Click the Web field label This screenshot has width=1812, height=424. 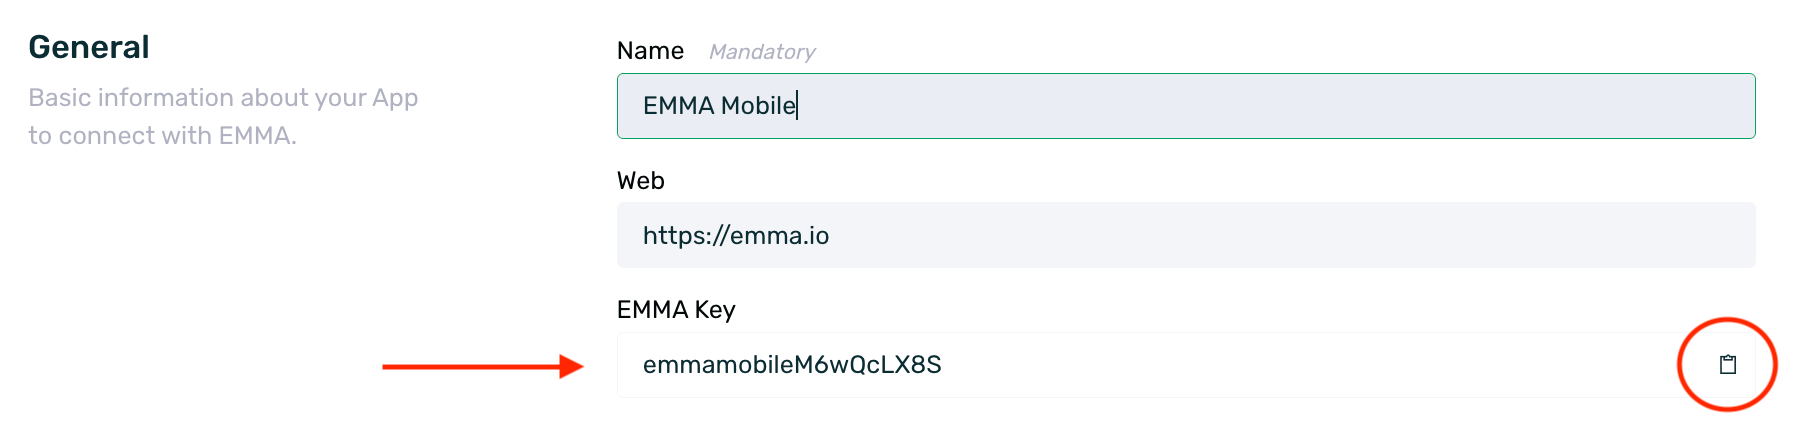click(641, 181)
